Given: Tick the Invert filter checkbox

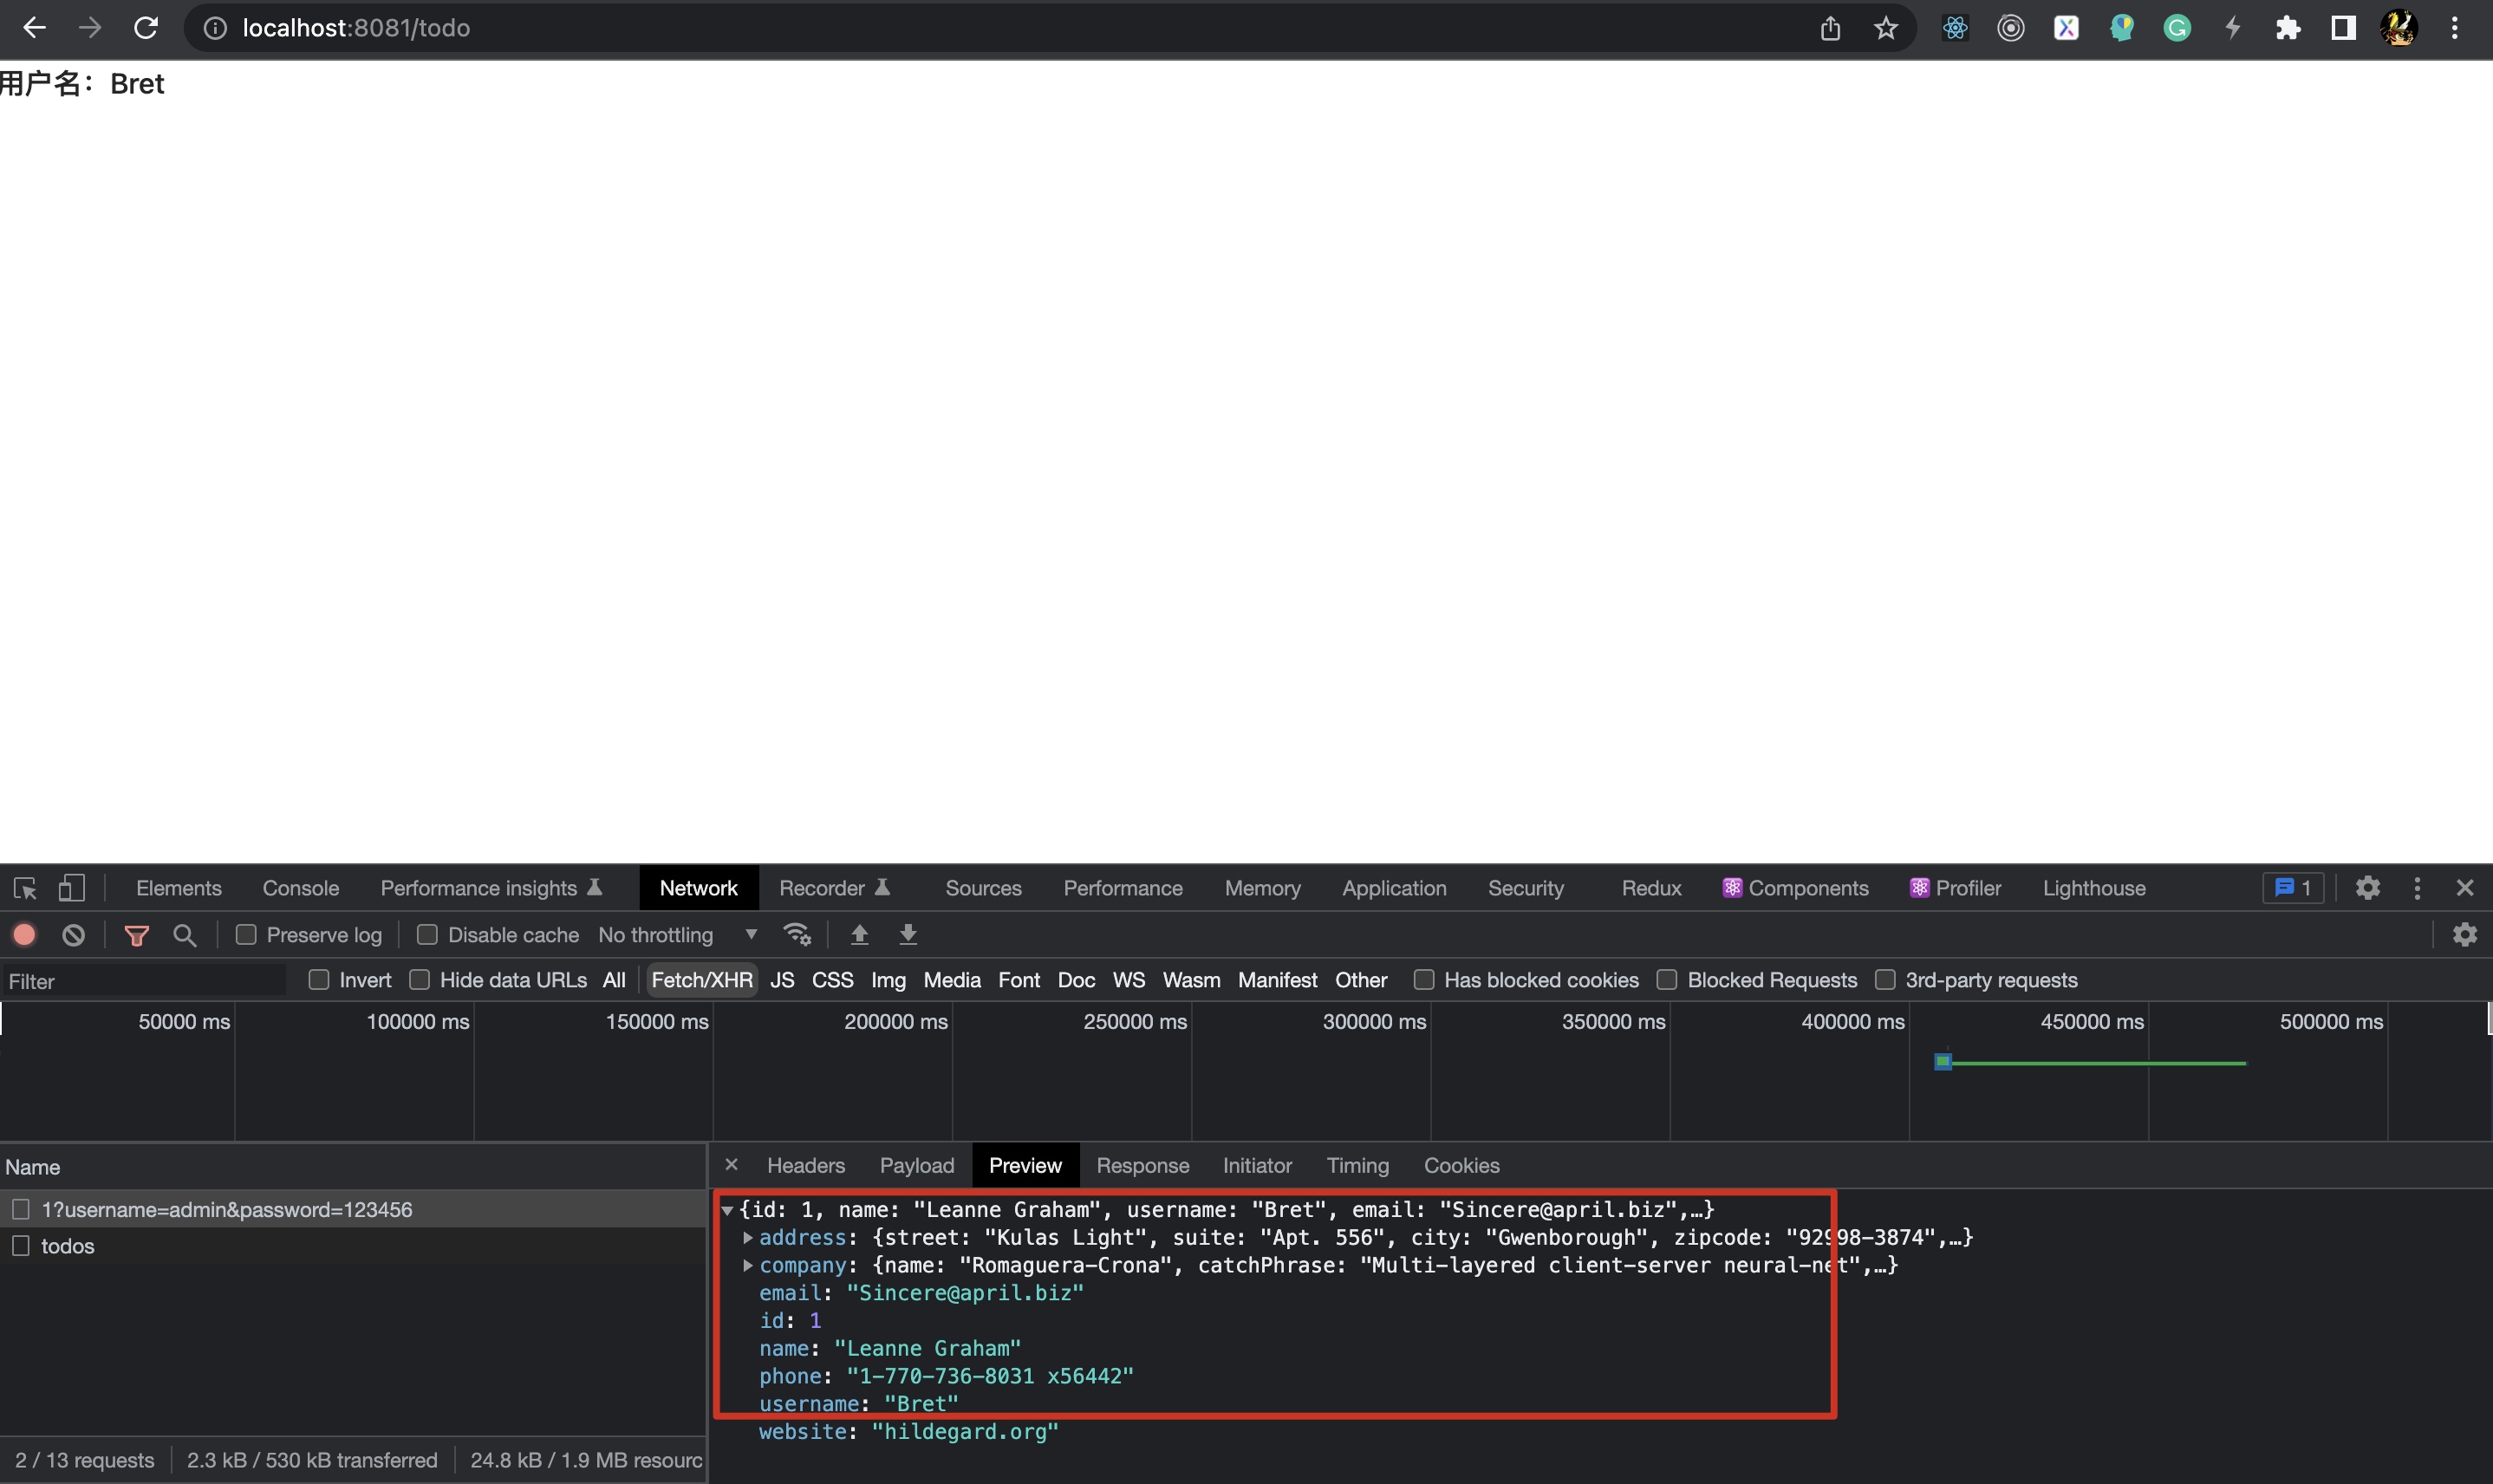Looking at the screenshot, I should (x=319, y=980).
